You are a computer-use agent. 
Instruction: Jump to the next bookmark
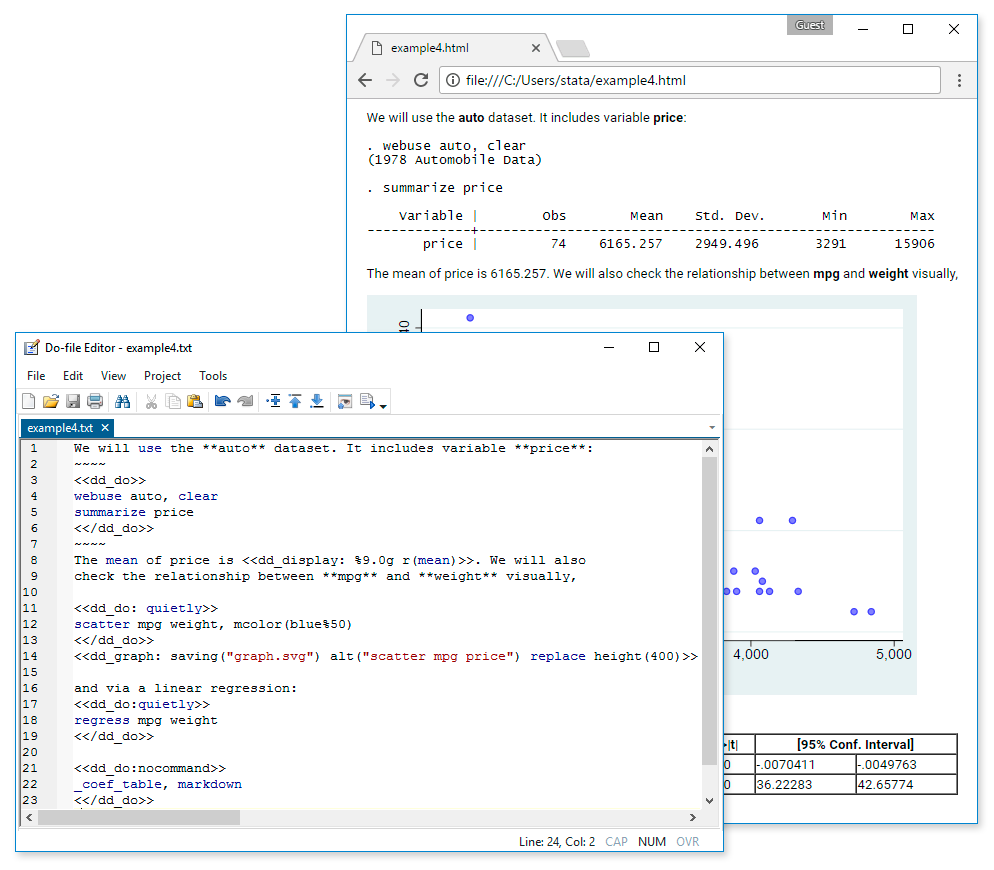click(x=317, y=400)
